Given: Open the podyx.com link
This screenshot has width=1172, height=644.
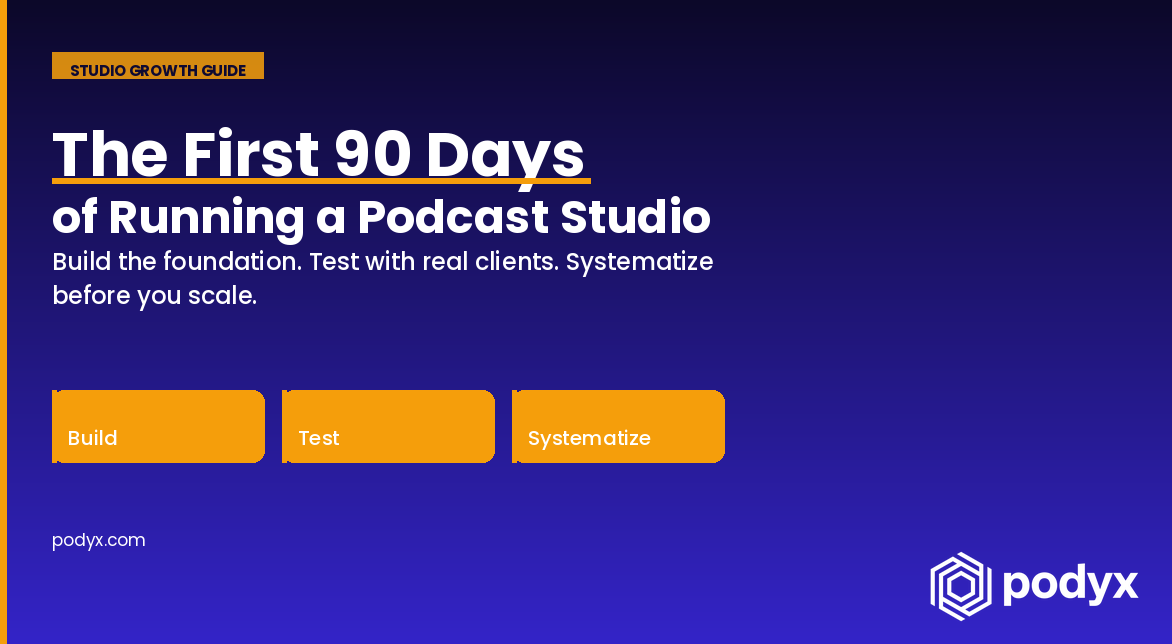Looking at the screenshot, I should pos(99,540).
